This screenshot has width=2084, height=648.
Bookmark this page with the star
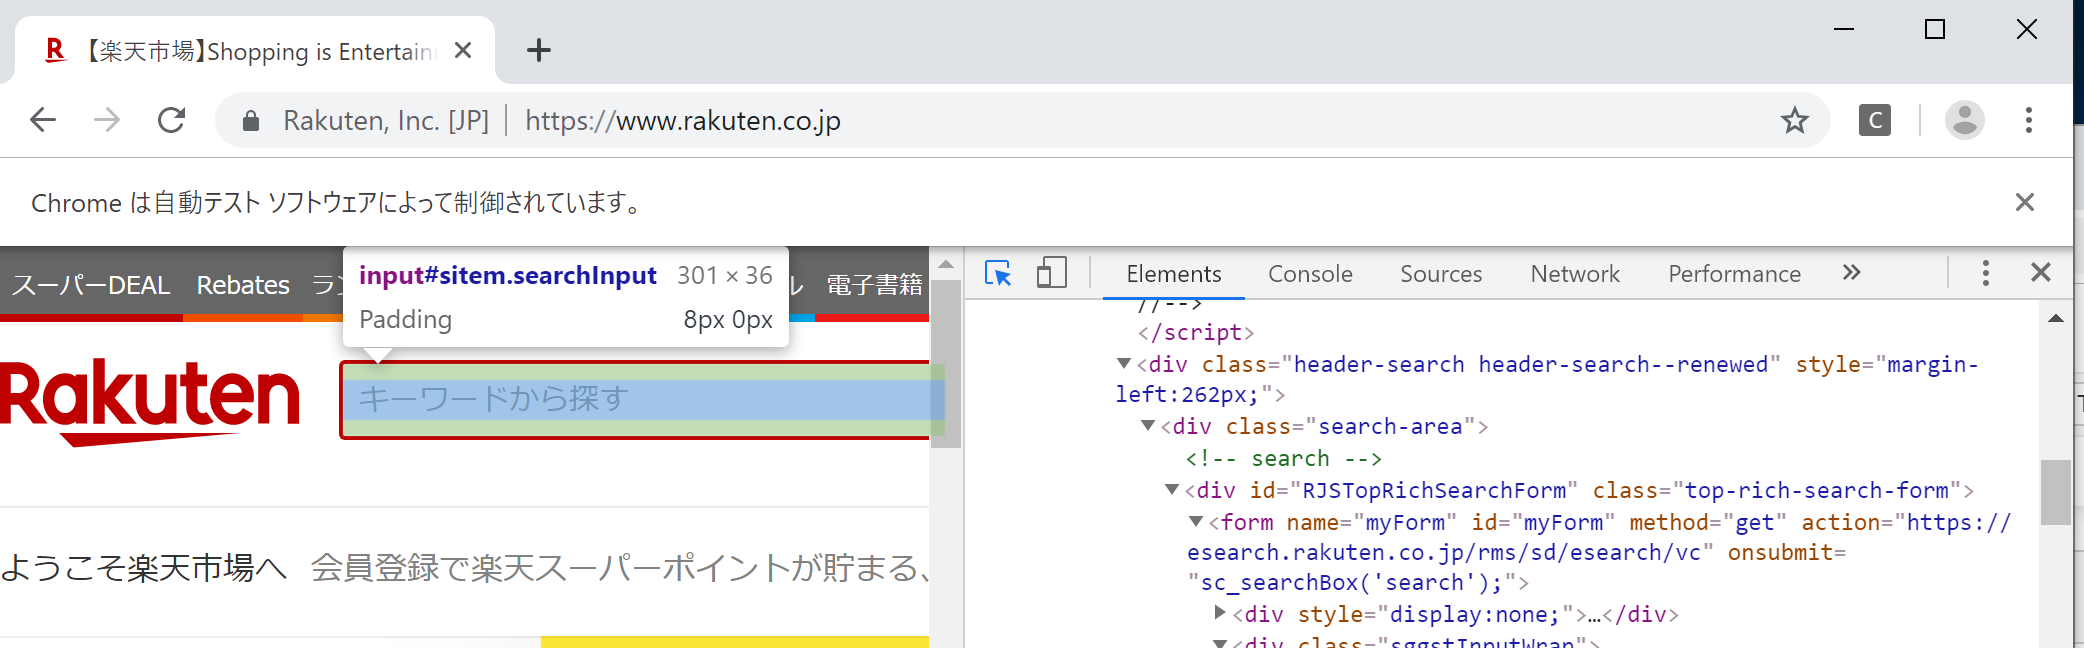1795,121
